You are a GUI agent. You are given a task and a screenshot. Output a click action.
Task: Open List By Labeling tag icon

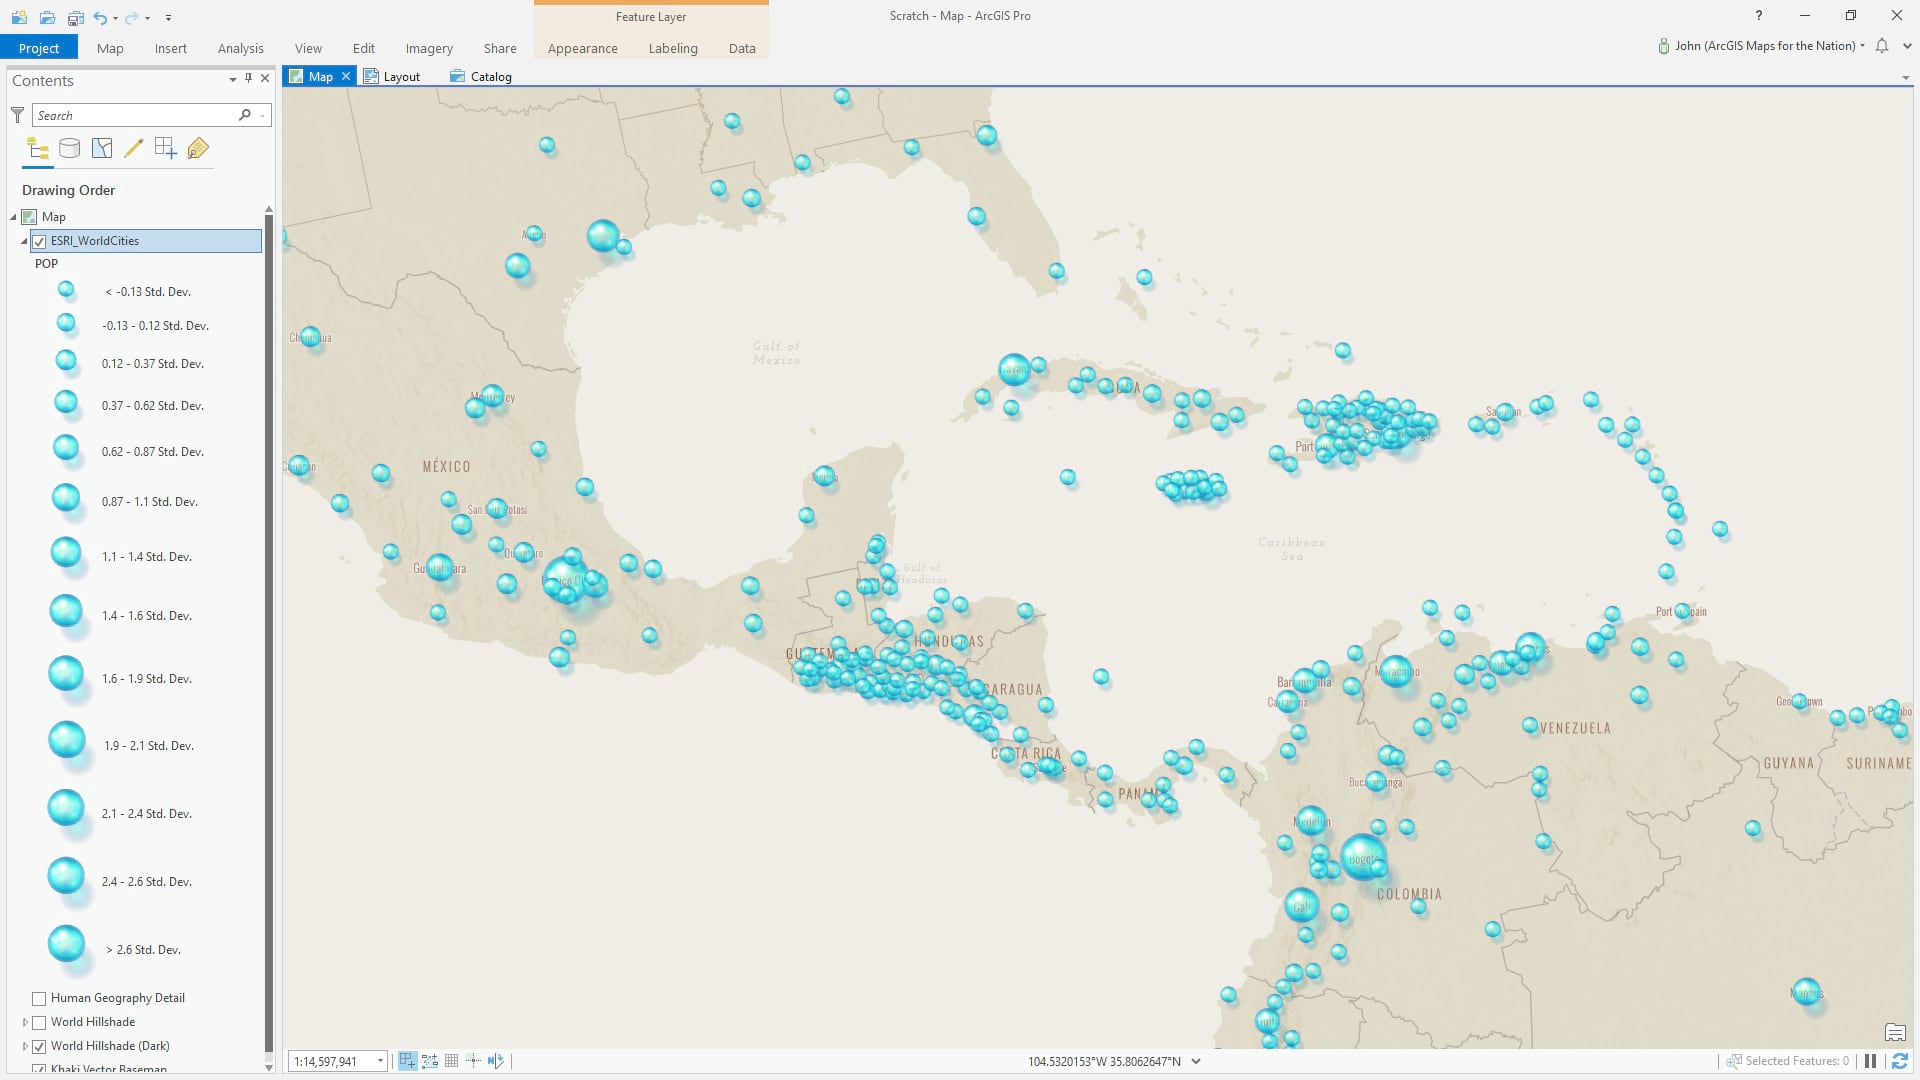(x=198, y=149)
